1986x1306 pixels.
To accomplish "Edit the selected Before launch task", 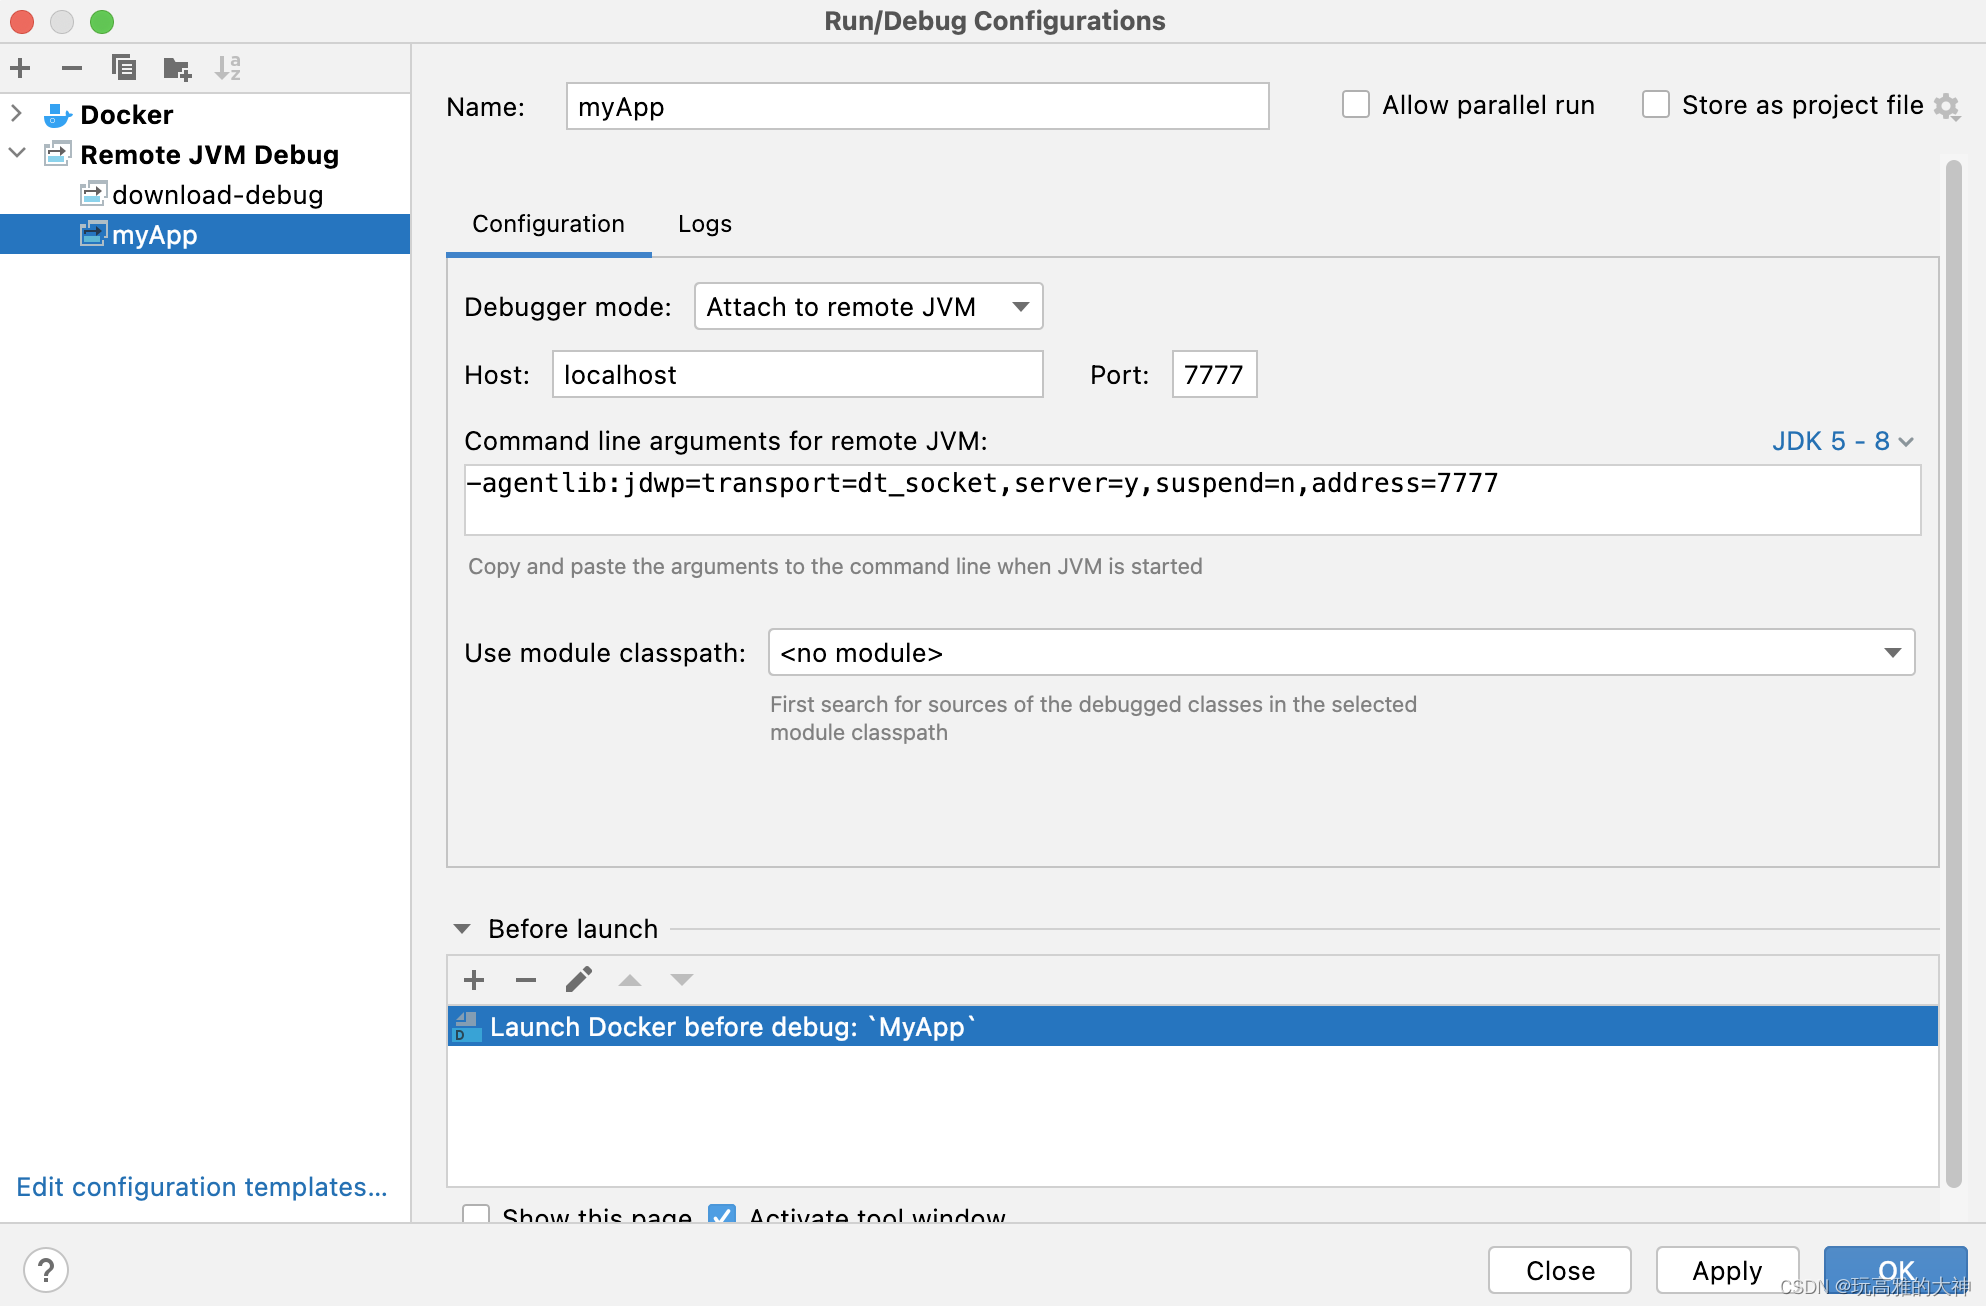I will [578, 980].
